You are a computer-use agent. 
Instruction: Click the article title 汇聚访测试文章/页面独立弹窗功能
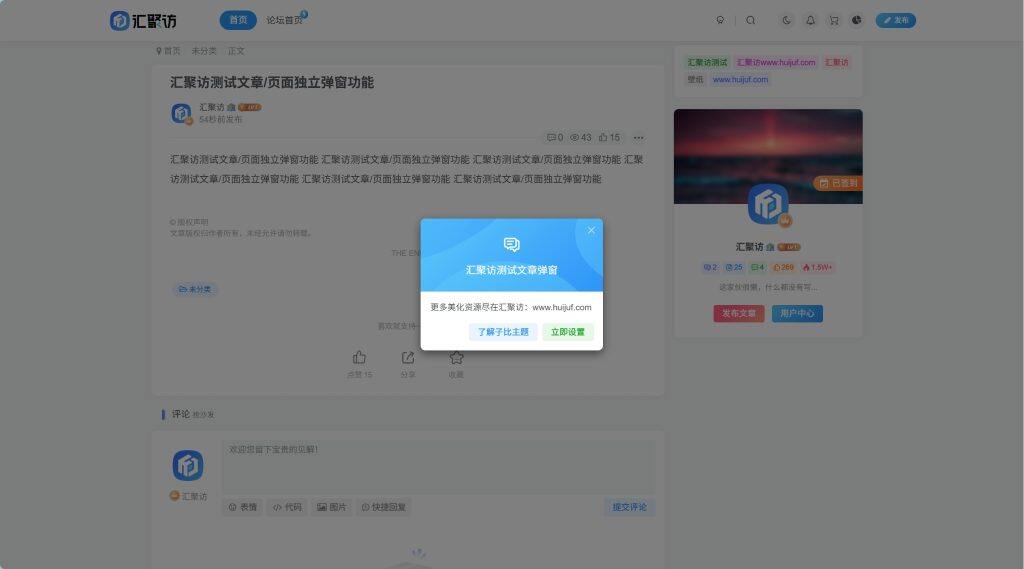[x=272, y=82]
